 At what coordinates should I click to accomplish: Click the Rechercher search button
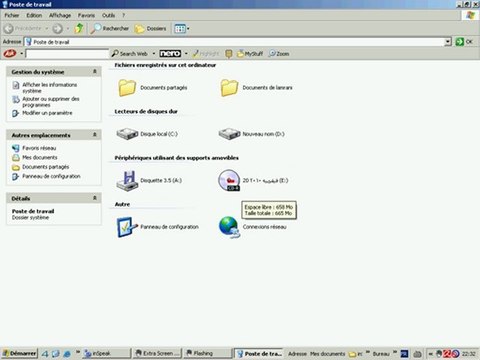pos(109,29)
